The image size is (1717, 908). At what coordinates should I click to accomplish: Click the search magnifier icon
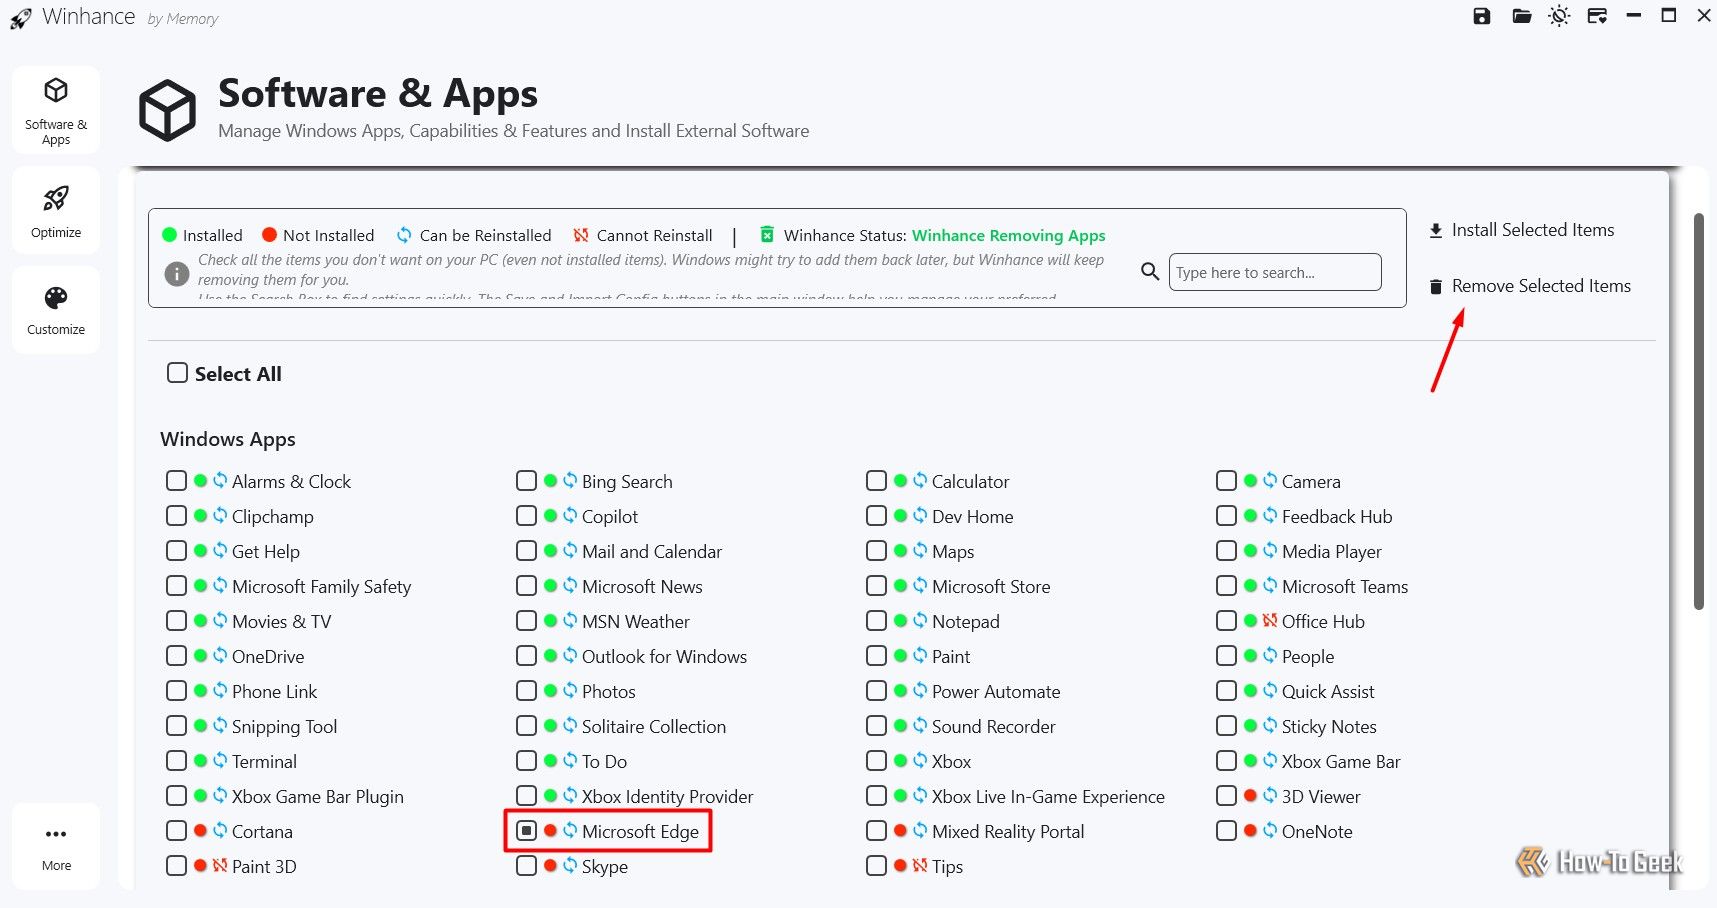click(x=1150, y=271)
